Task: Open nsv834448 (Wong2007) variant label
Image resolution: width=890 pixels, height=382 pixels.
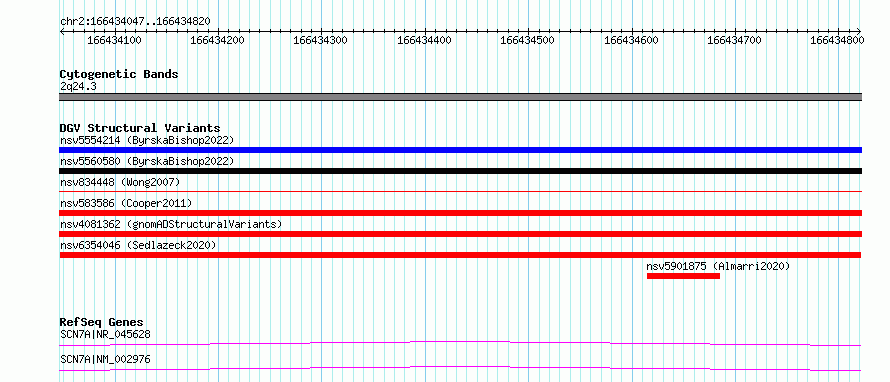Action: [120, 182]
